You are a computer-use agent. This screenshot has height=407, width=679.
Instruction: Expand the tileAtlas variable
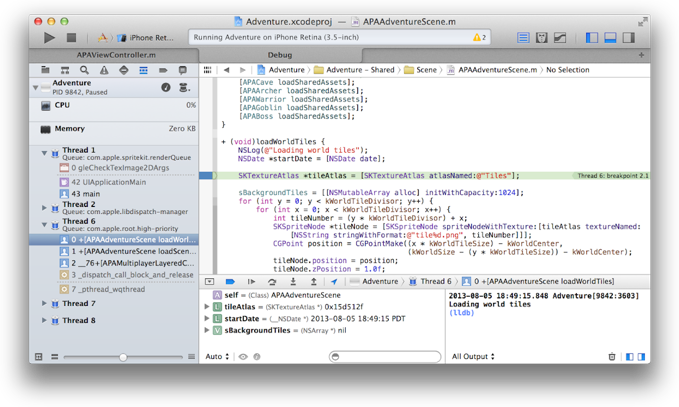tap(207, 307)
